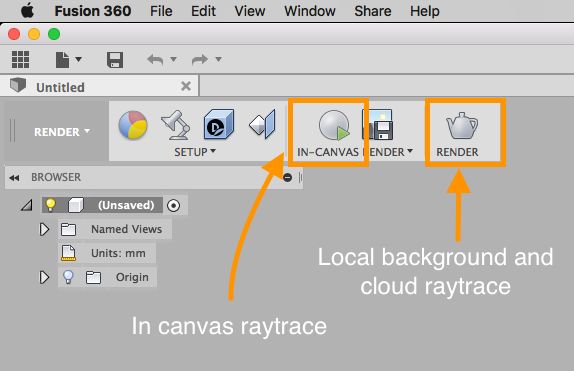Open the Share menu
Image resolution: width=574 pixels, height=371 pixels.
pyautogui.click(x=373, y=11)
